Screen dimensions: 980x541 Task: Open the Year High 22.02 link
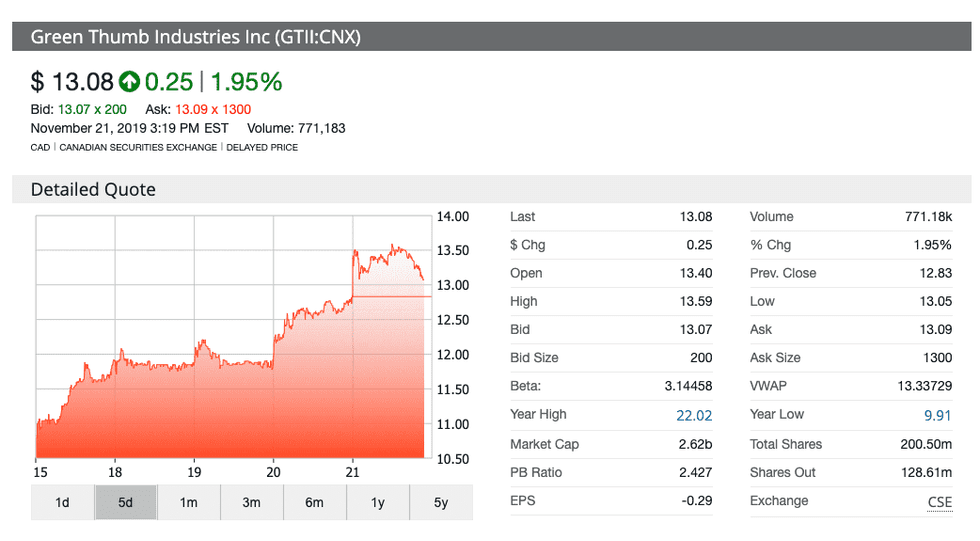coord(695,415)
